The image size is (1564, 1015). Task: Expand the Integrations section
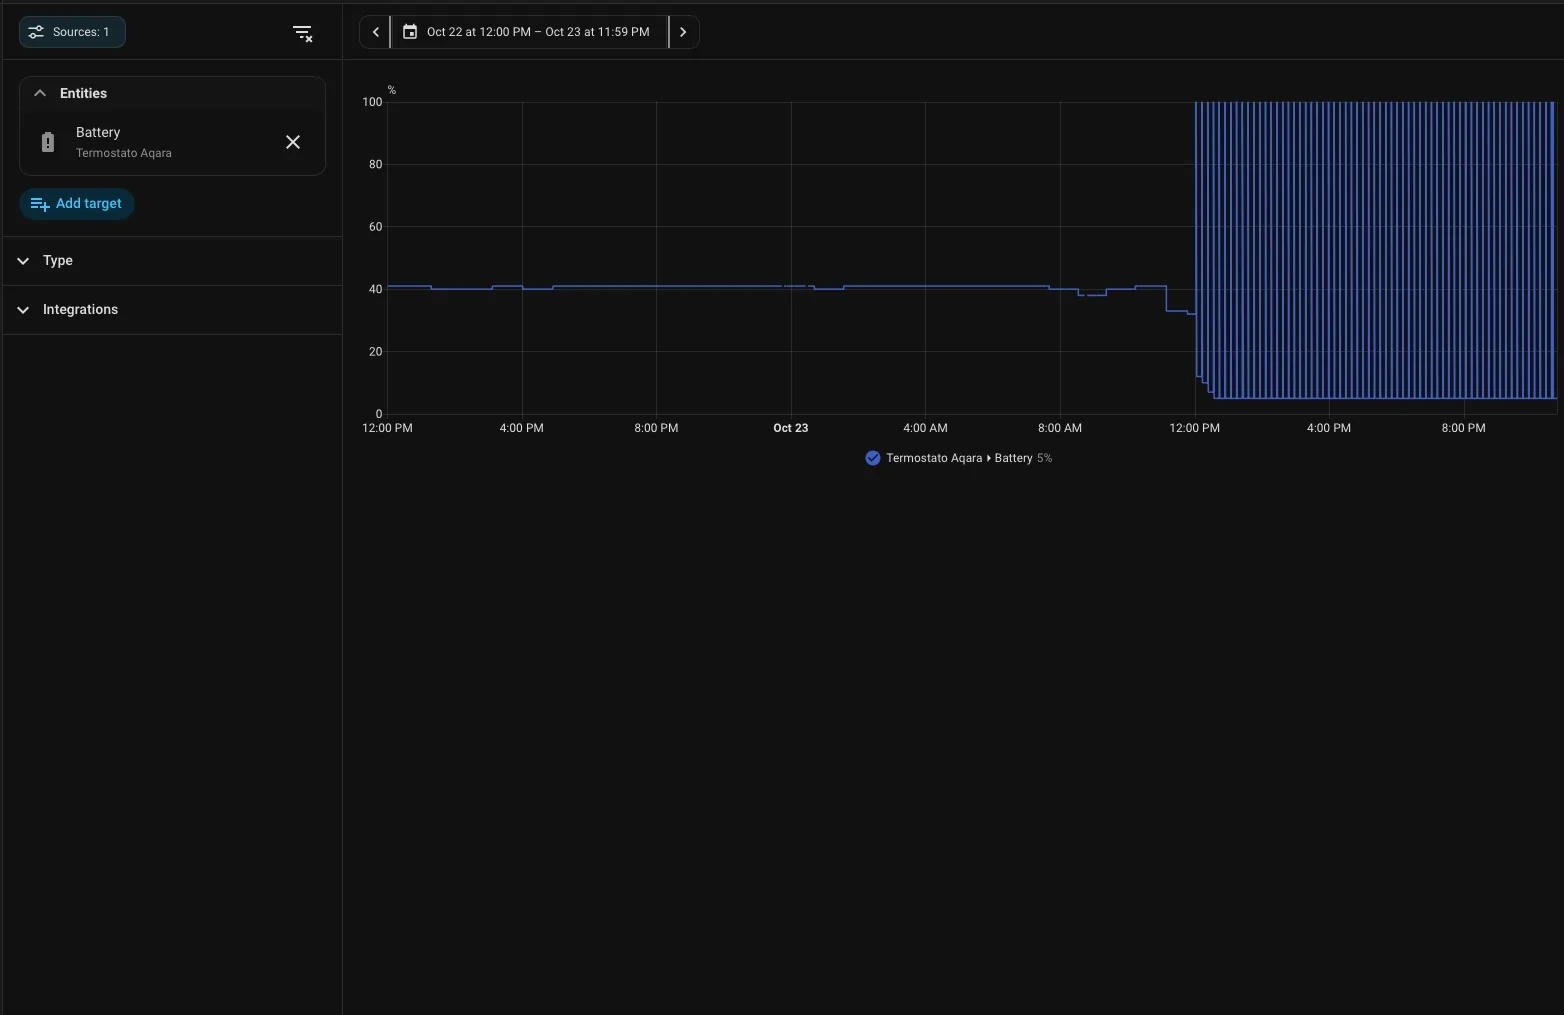(172, 310)
